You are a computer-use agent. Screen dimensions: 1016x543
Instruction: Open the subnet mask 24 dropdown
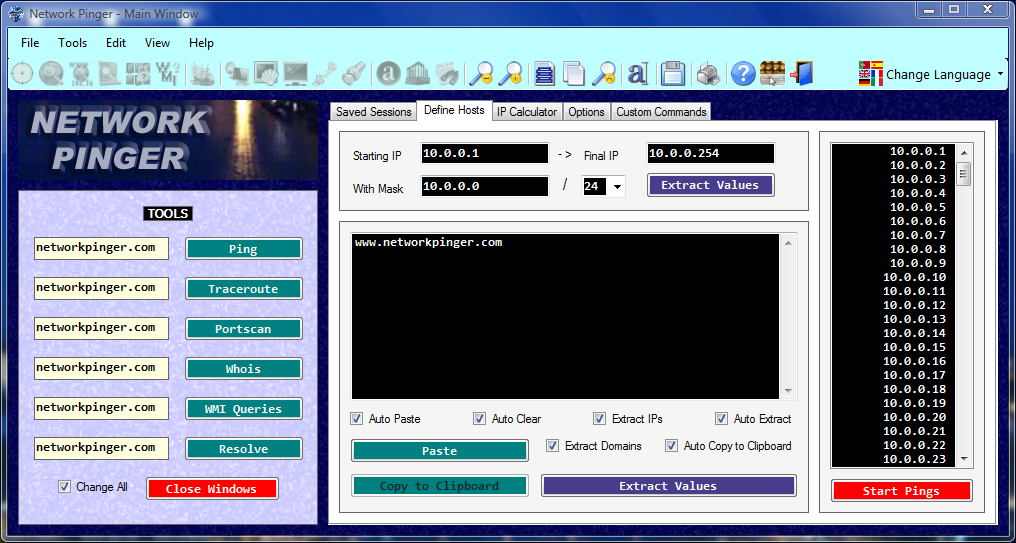pyautogui.click(x=617, y=187)
